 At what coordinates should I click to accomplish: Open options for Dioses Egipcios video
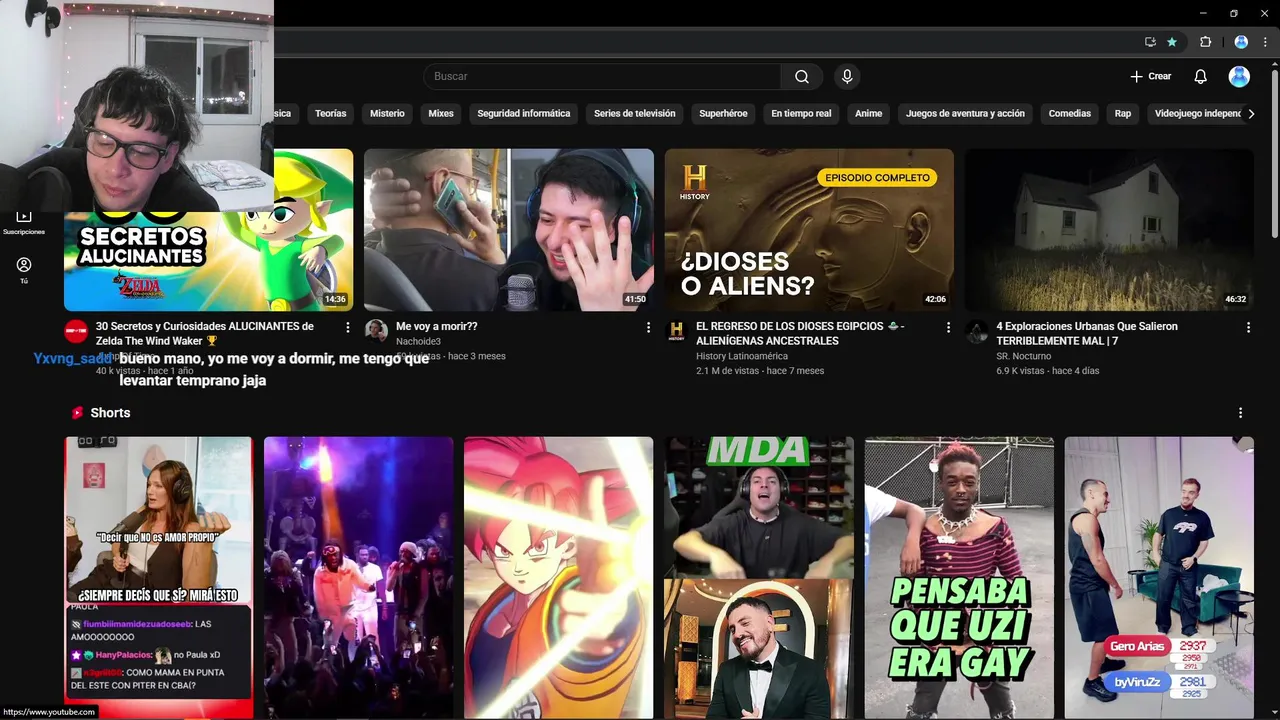[948, 327]
